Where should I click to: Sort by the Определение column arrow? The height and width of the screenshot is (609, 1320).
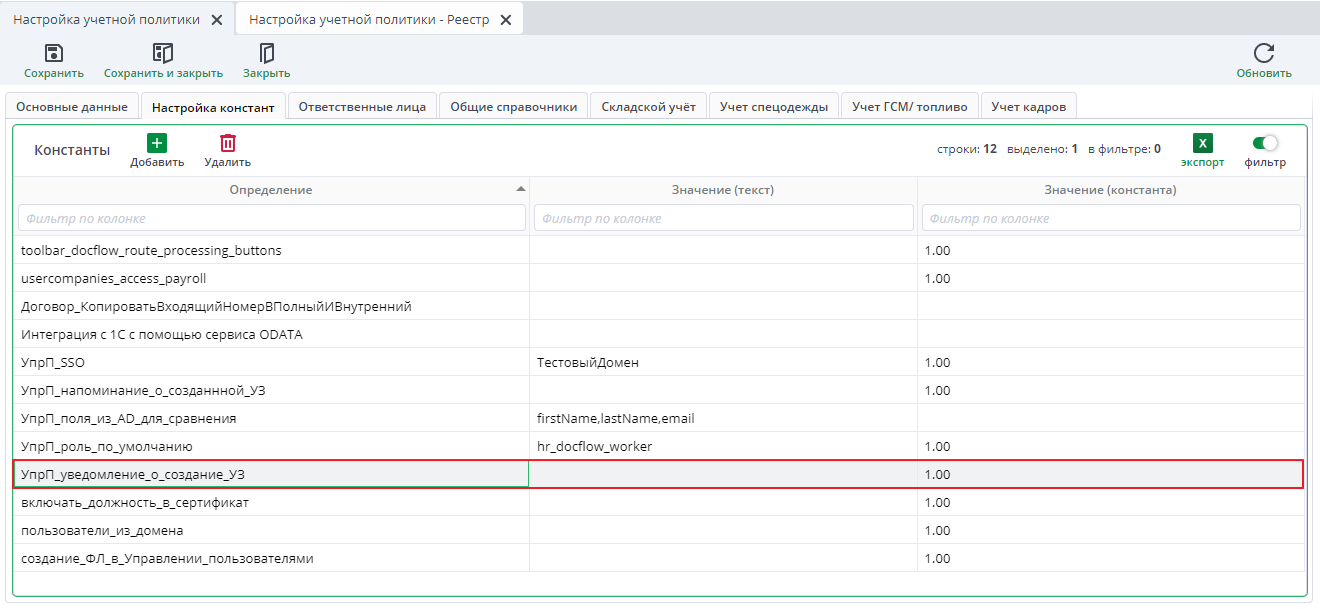pos(520,189)
